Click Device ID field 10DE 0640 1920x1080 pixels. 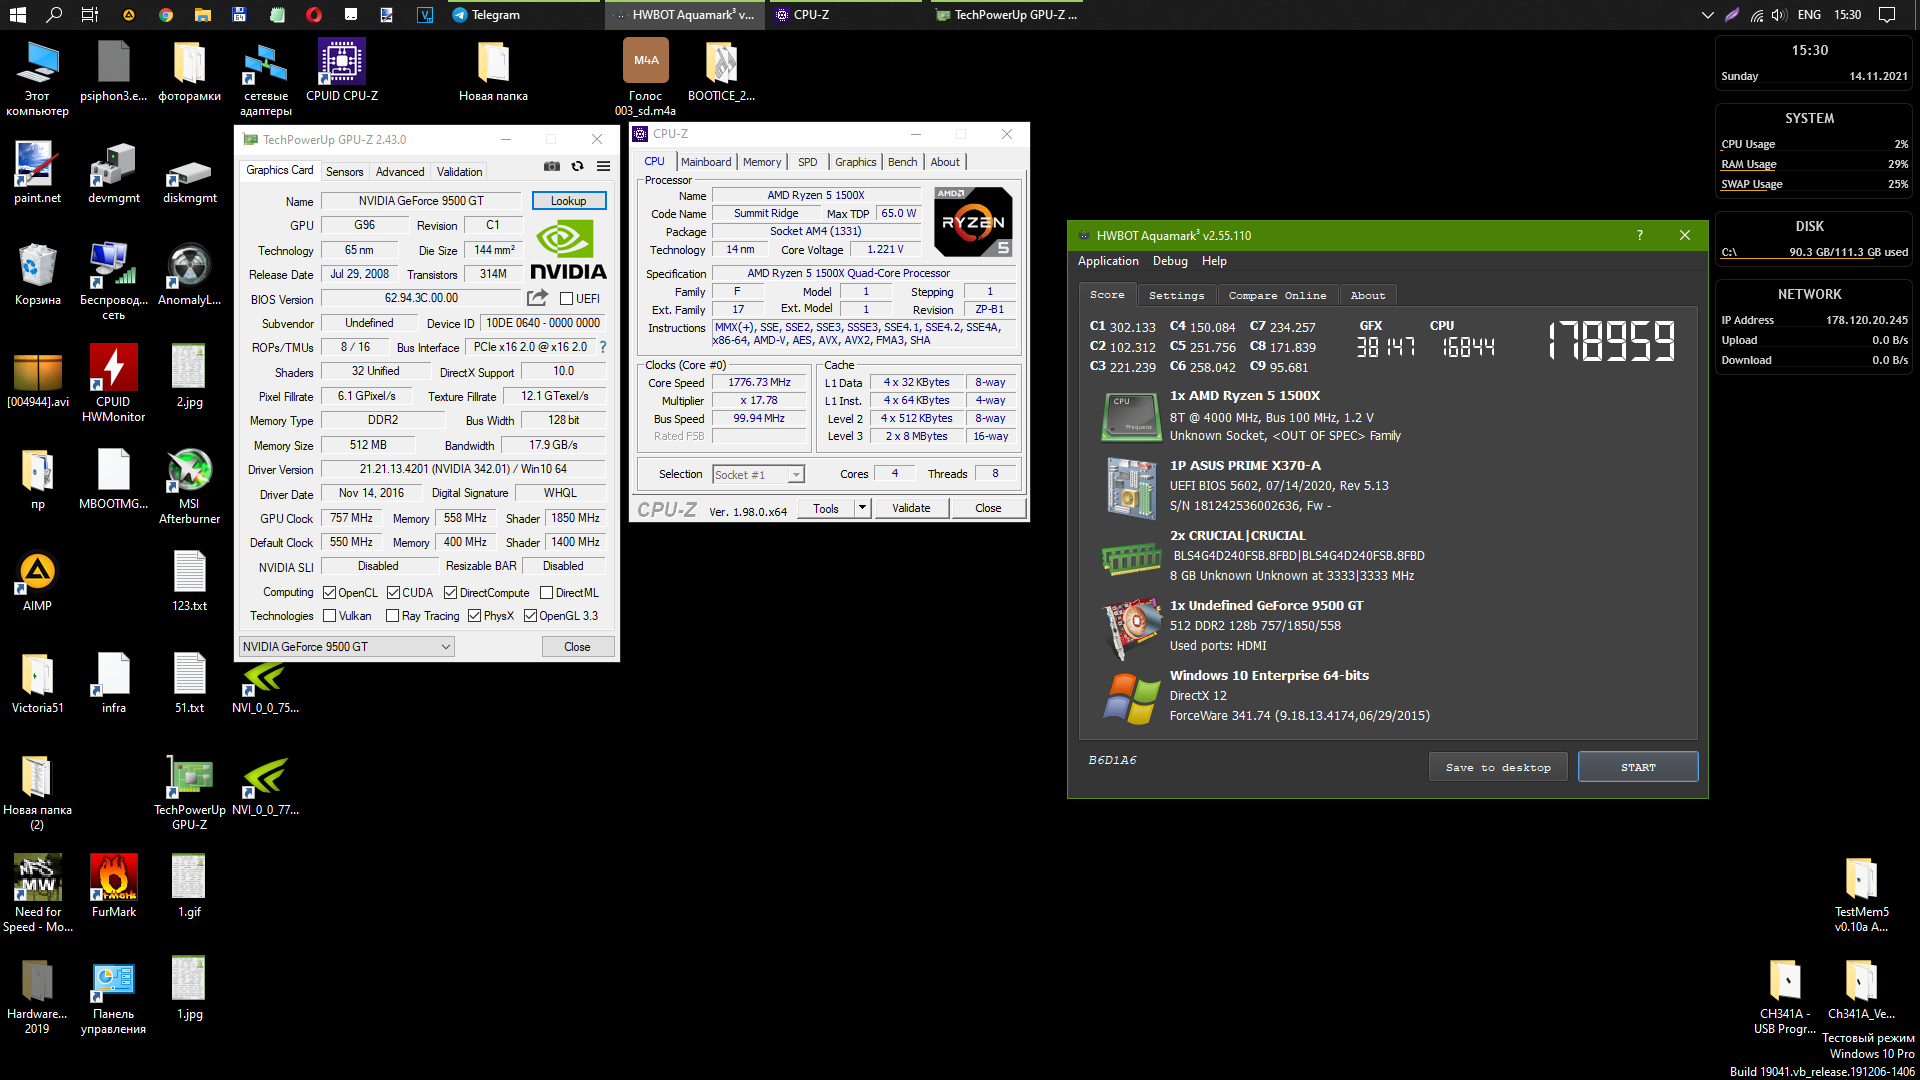(x=543, y=323)
